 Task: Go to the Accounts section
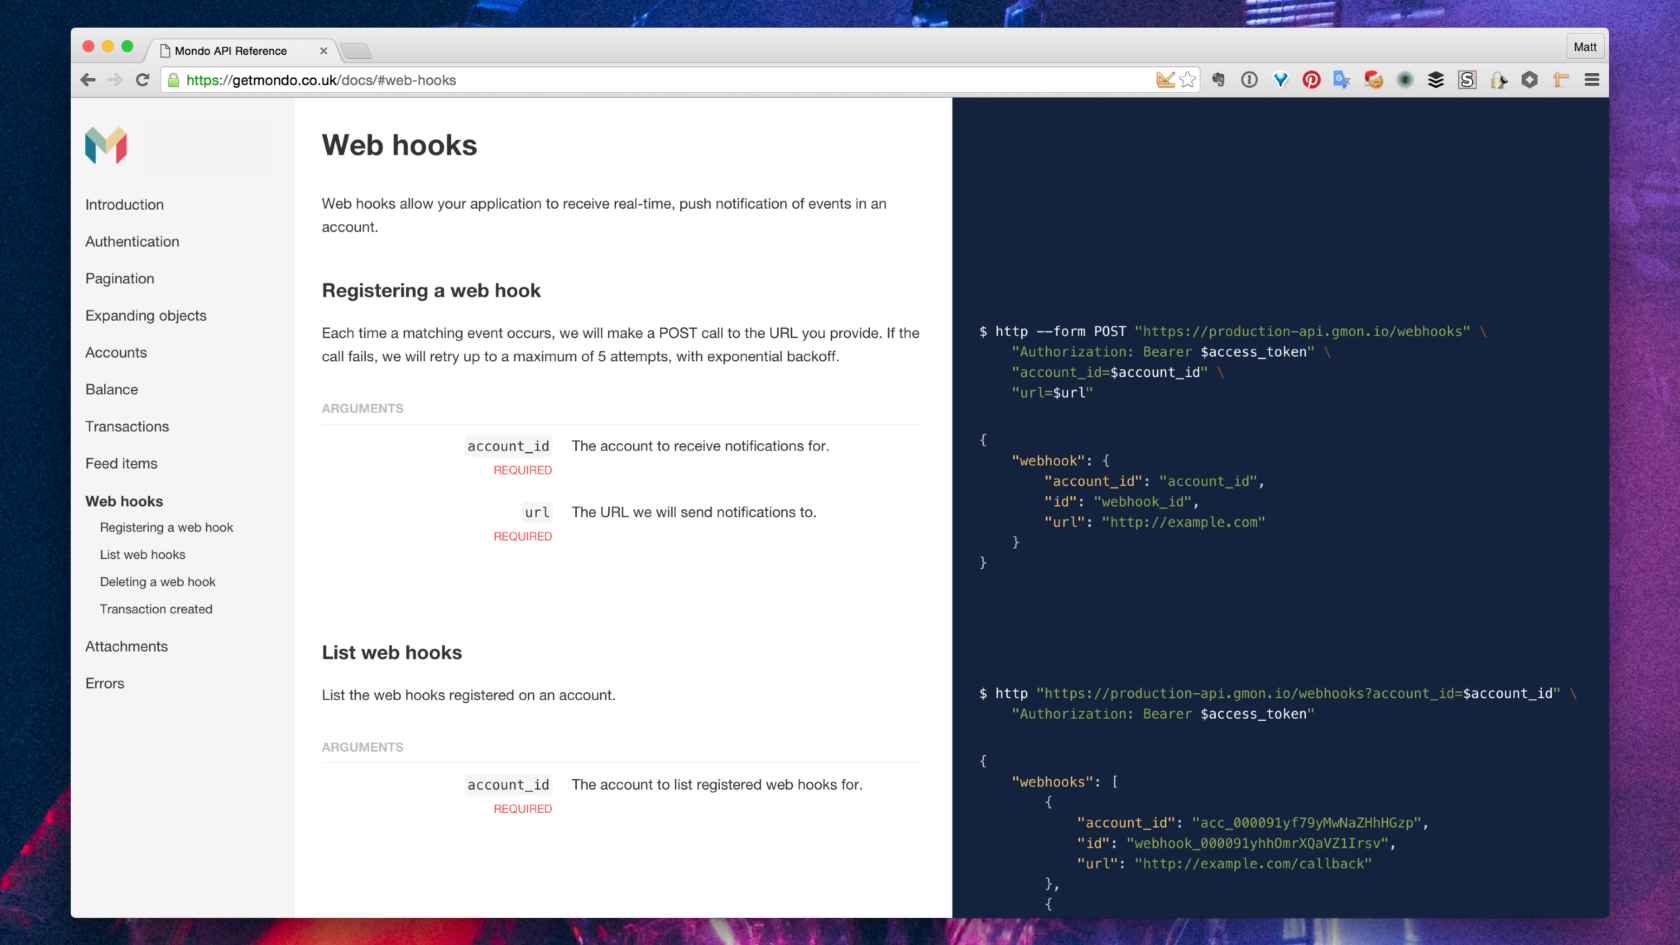[116, 353]
